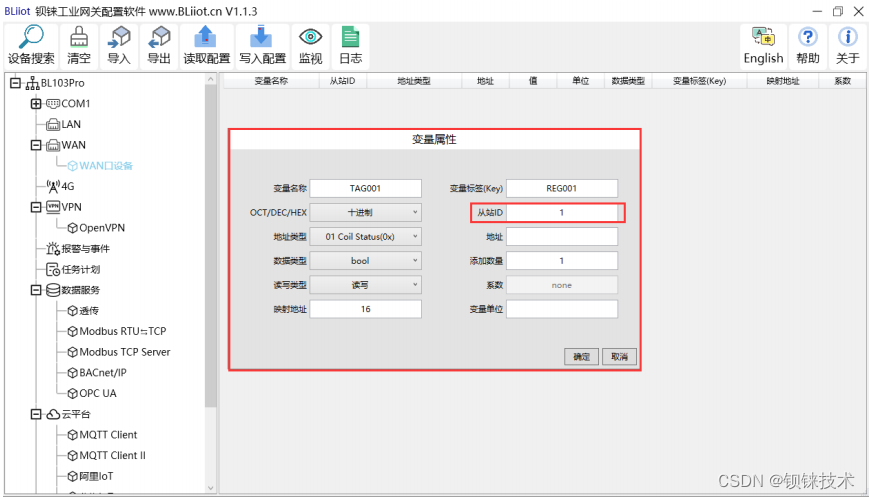This screenshot has width=870, height=499.
Task: Focus the empty 地址 input field
Action: [x=562, y=236]
